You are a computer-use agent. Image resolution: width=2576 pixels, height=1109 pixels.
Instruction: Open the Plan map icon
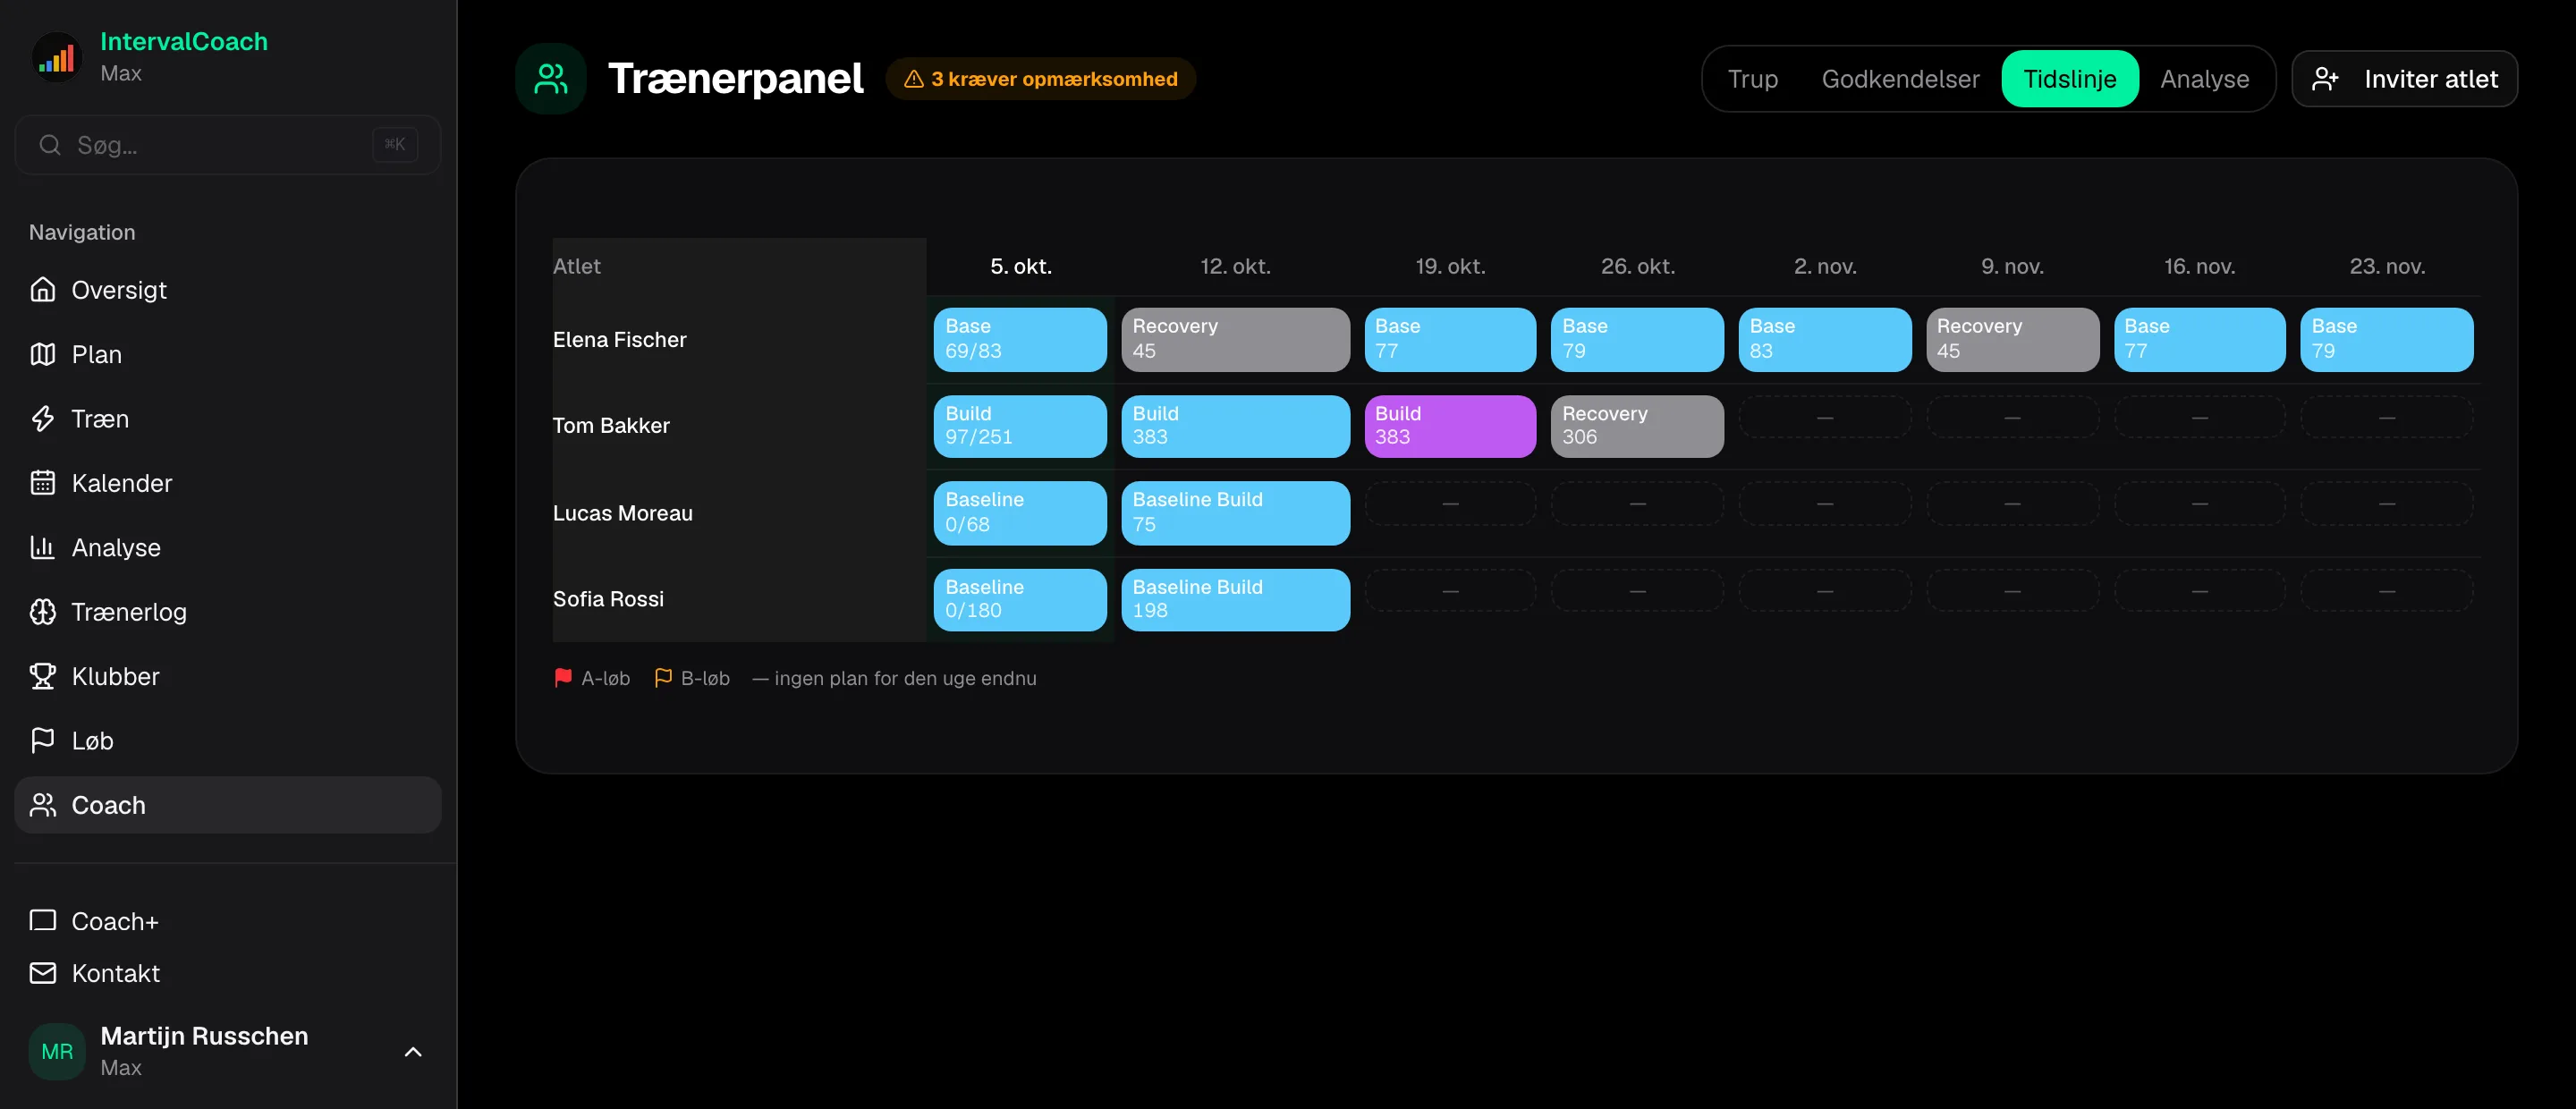(43, 354)
